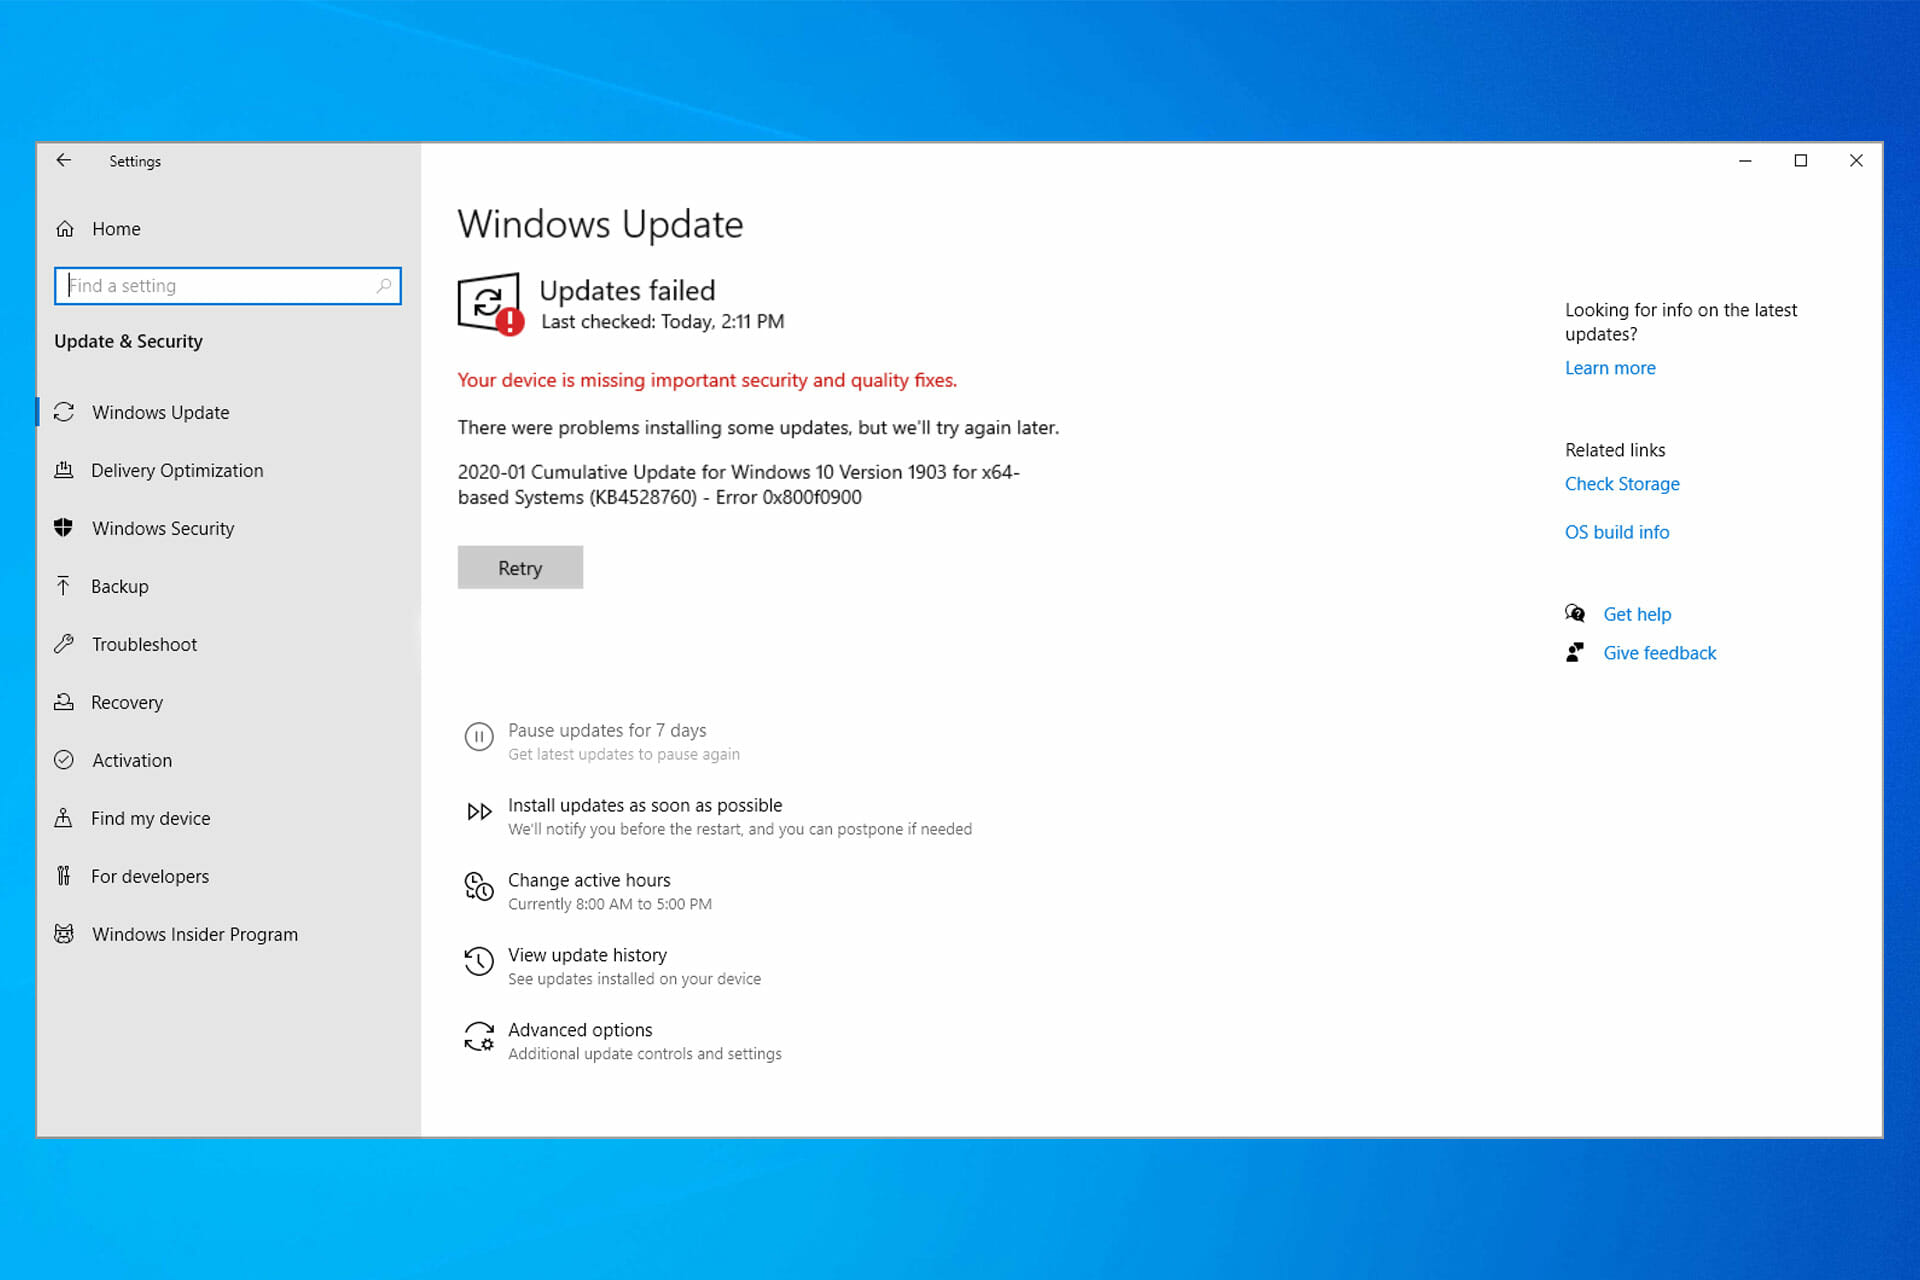Click the fast-forward install updates icon

[x=479, y=812]
